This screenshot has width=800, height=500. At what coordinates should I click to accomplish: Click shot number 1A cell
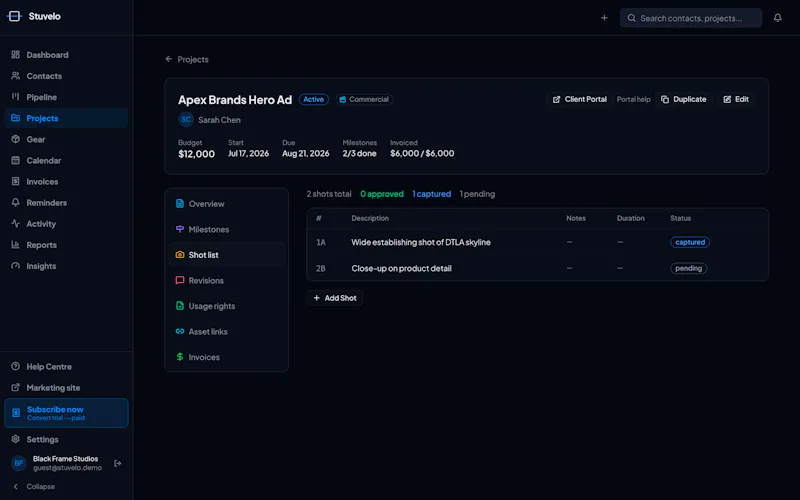pyautogui.click(x=320, y=242)
